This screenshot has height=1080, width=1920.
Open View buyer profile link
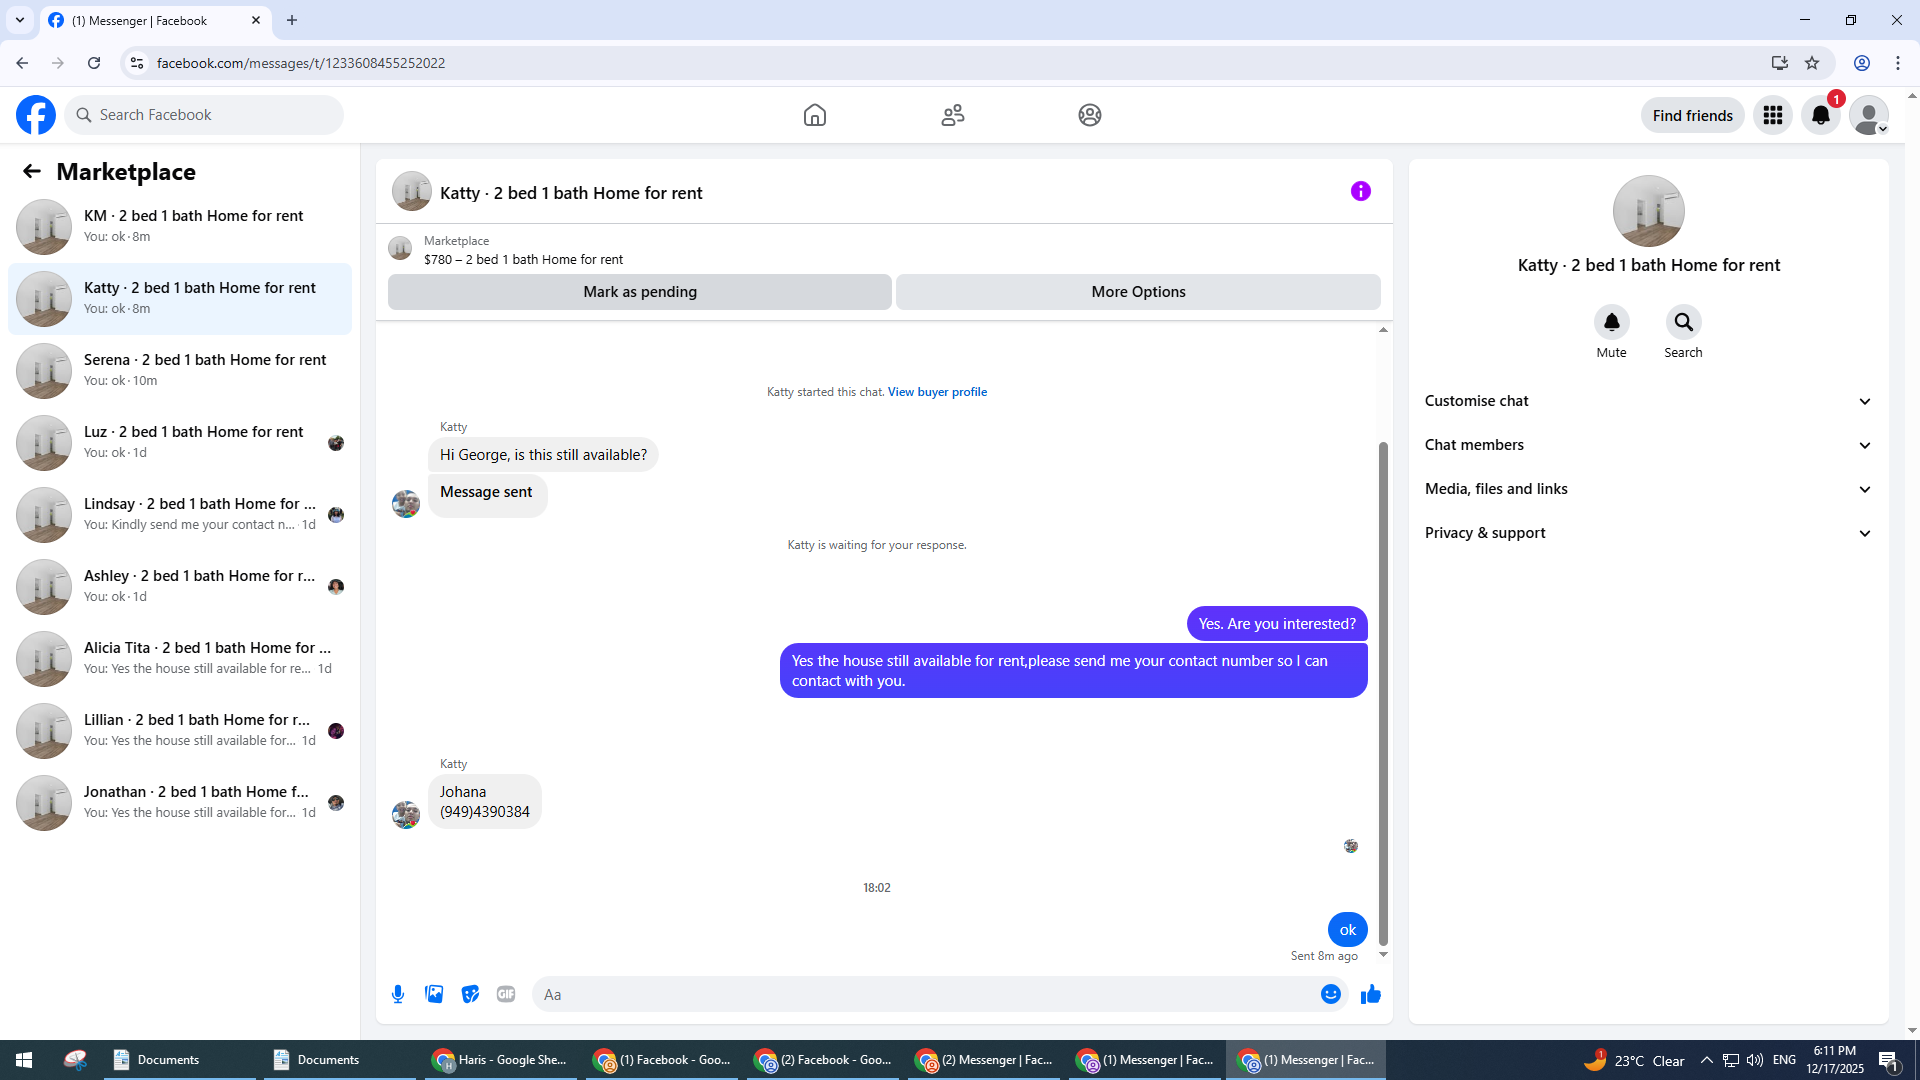[937, 392]
